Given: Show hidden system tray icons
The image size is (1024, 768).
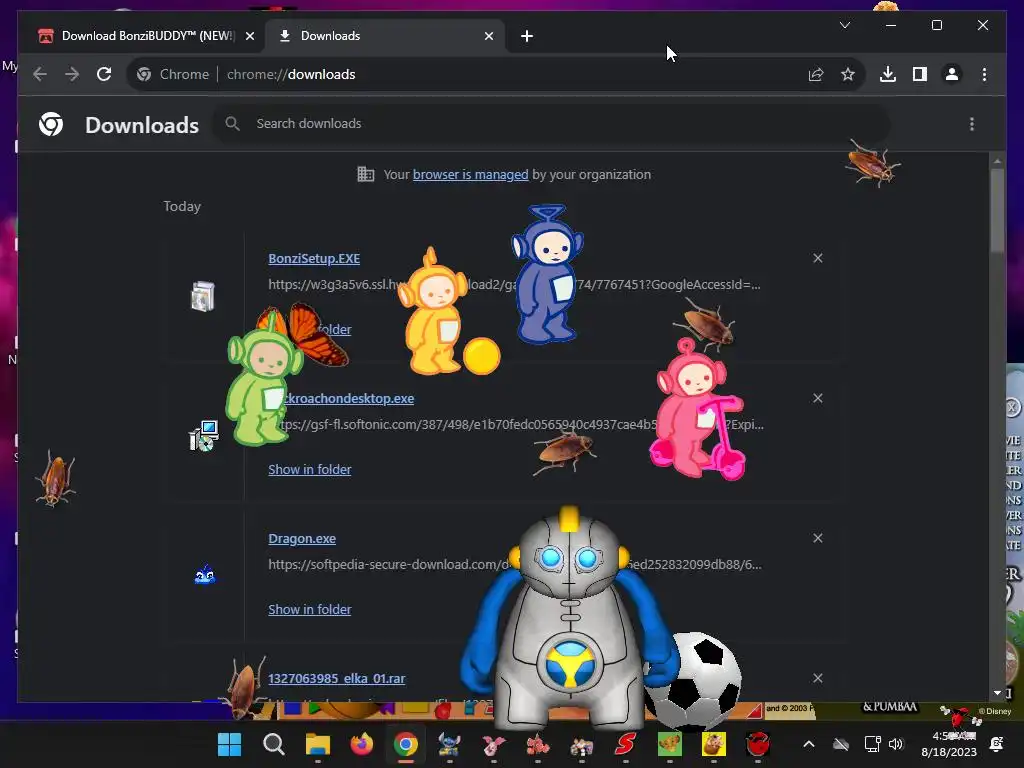Looking at the screenshot, I should [x=808, y=744].
